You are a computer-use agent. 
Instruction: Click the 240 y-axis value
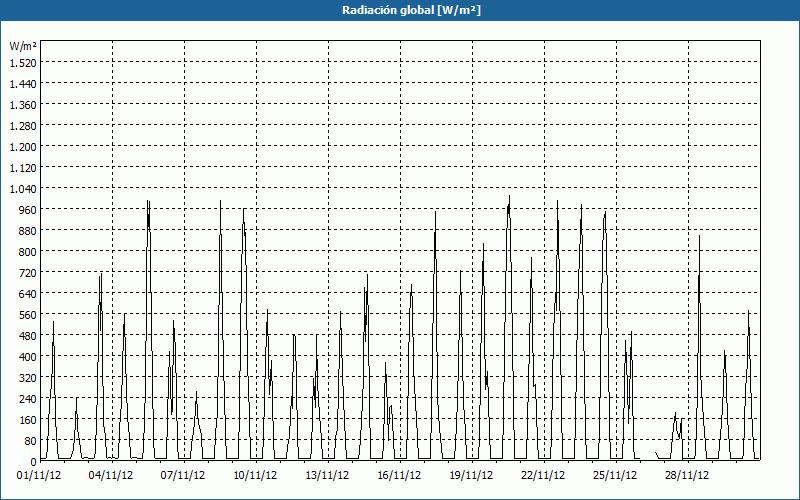tap(28, 399)
